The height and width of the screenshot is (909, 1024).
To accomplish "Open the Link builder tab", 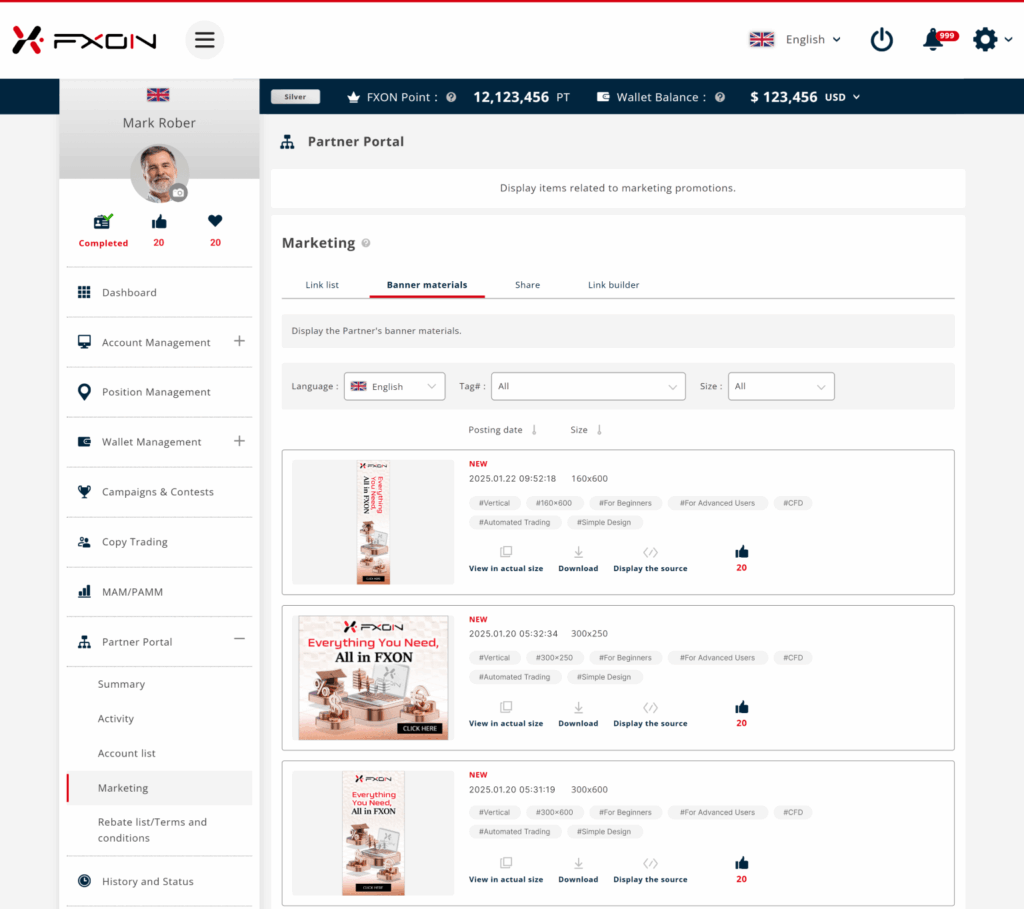I will (613, 285).
